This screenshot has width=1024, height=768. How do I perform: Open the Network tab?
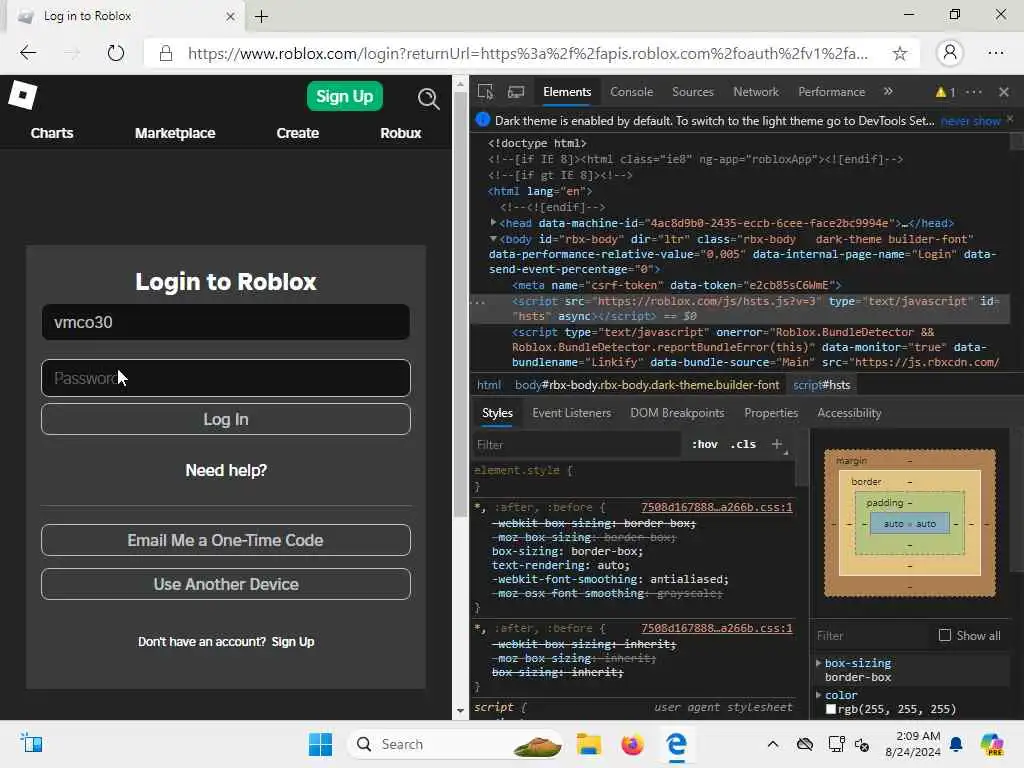coord(756,92)
